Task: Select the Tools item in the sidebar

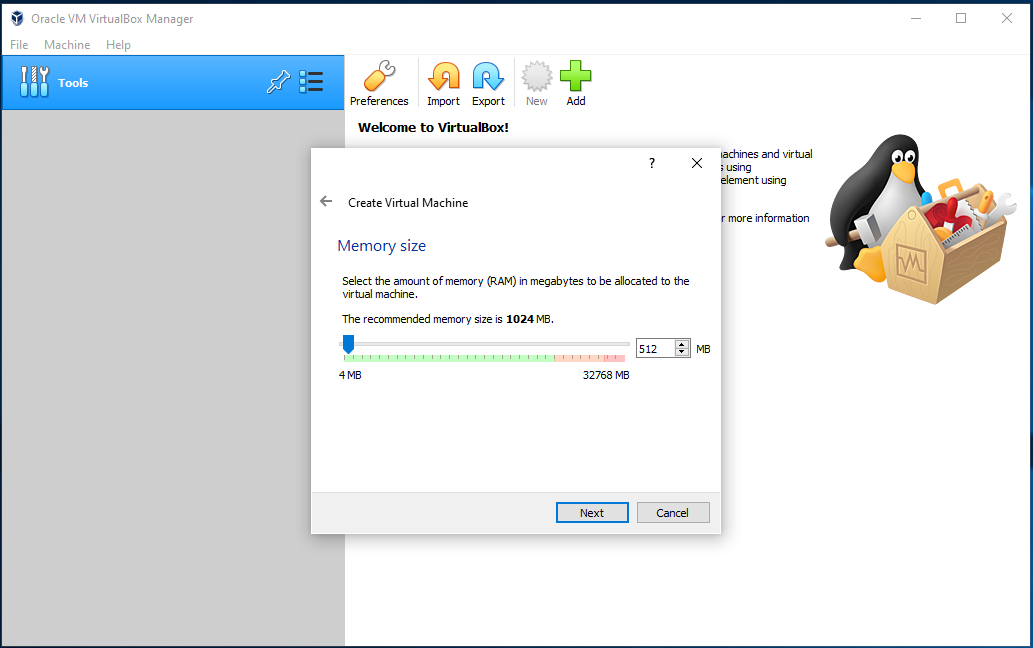Action: (x=173, y=82)
